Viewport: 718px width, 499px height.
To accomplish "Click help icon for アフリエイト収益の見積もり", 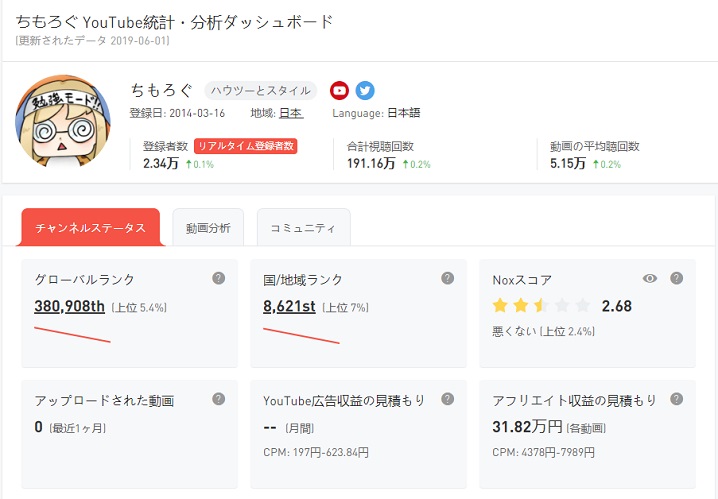I will click(x=676, y=399).
